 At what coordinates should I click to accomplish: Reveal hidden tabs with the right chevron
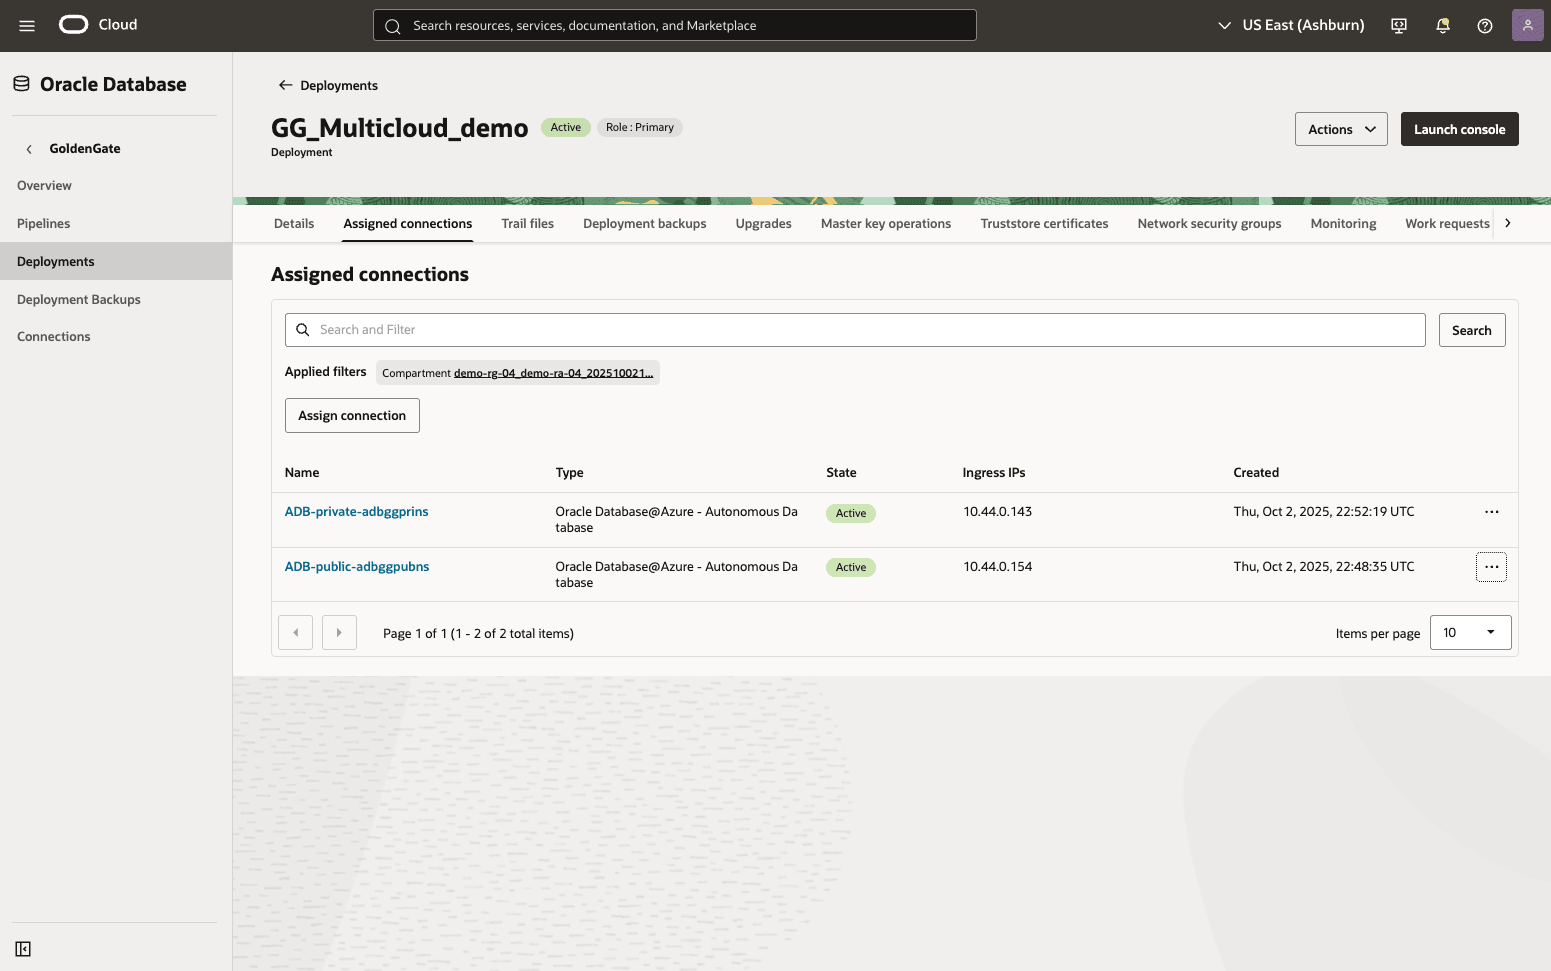tap(1508, 223)
